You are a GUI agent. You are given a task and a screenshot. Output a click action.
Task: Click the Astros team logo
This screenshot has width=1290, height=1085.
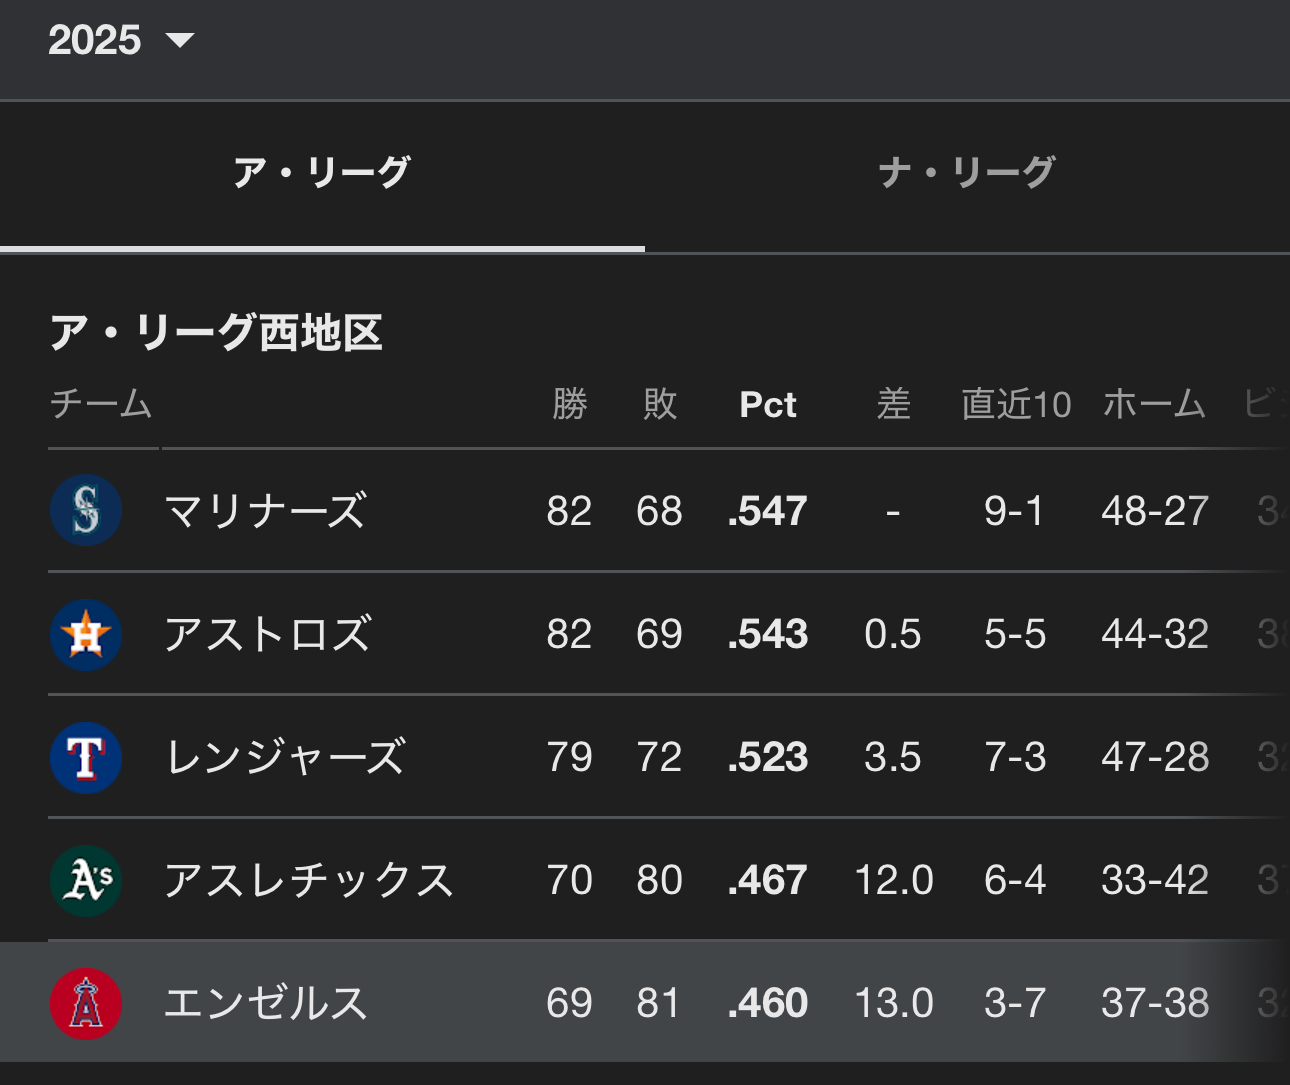pos(86,634)
